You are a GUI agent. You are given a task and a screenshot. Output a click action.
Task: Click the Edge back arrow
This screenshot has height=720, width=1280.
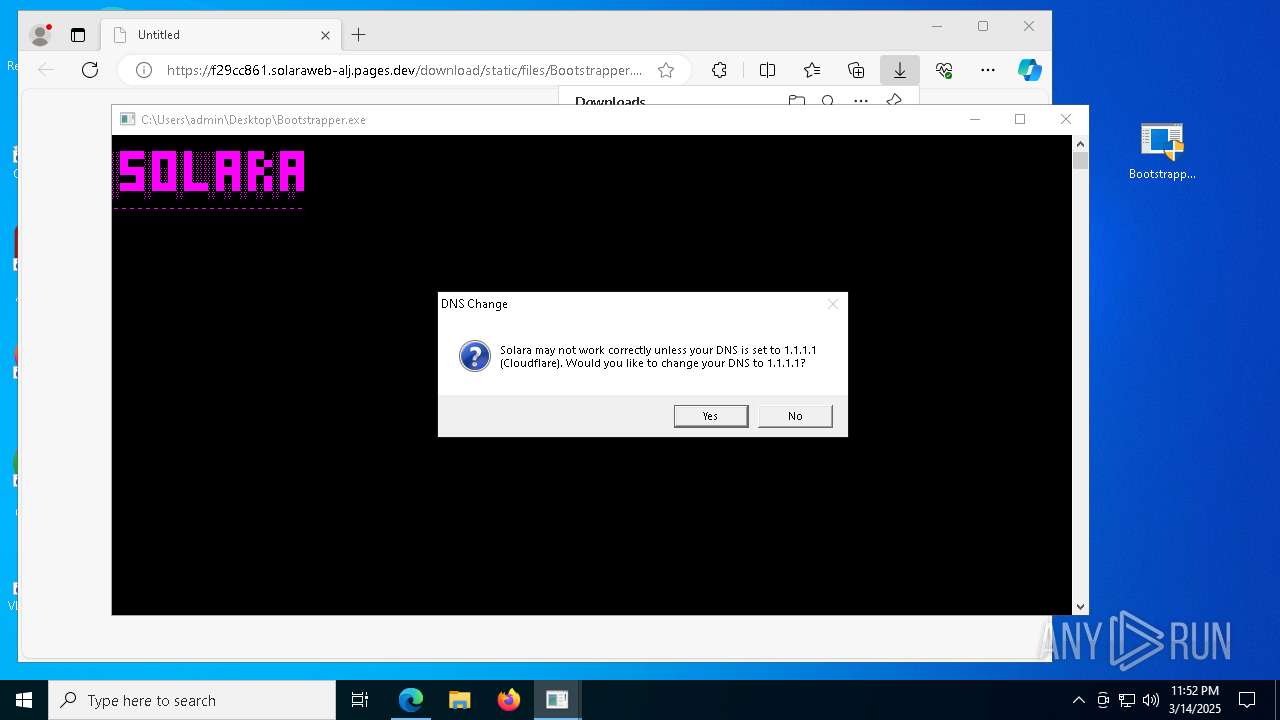click(45, 70)
